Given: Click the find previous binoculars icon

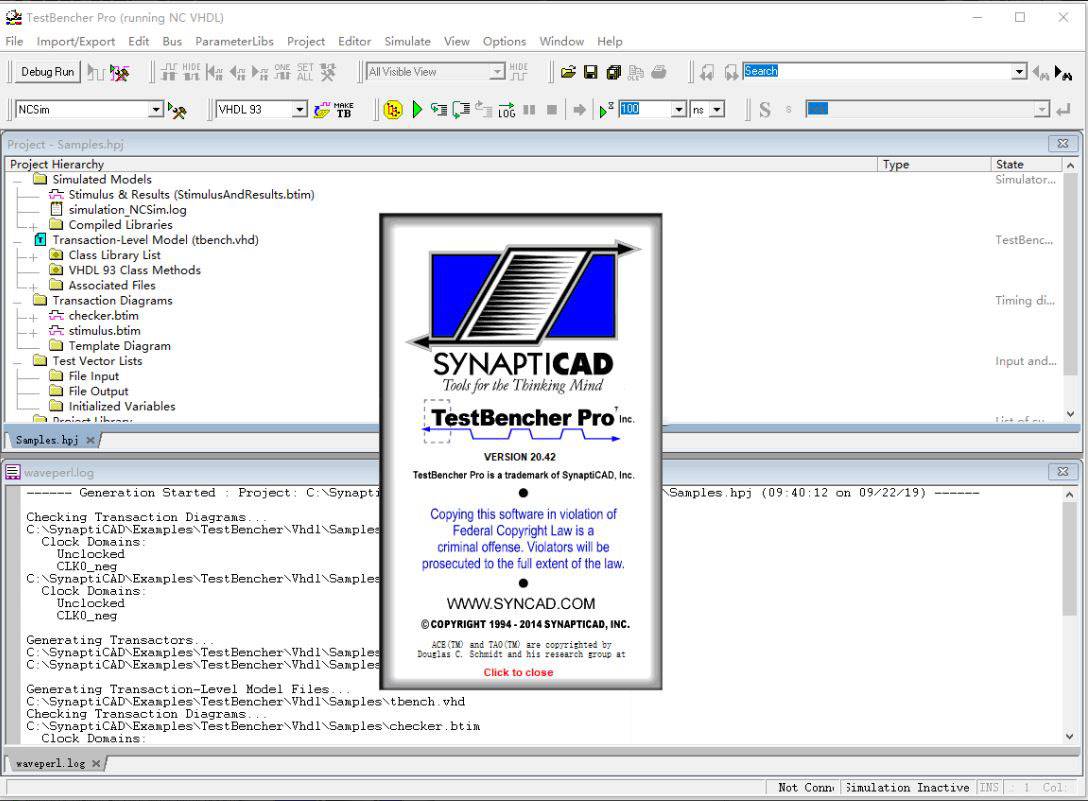Looking at the screenshot, I should [x=1041, y=72].
